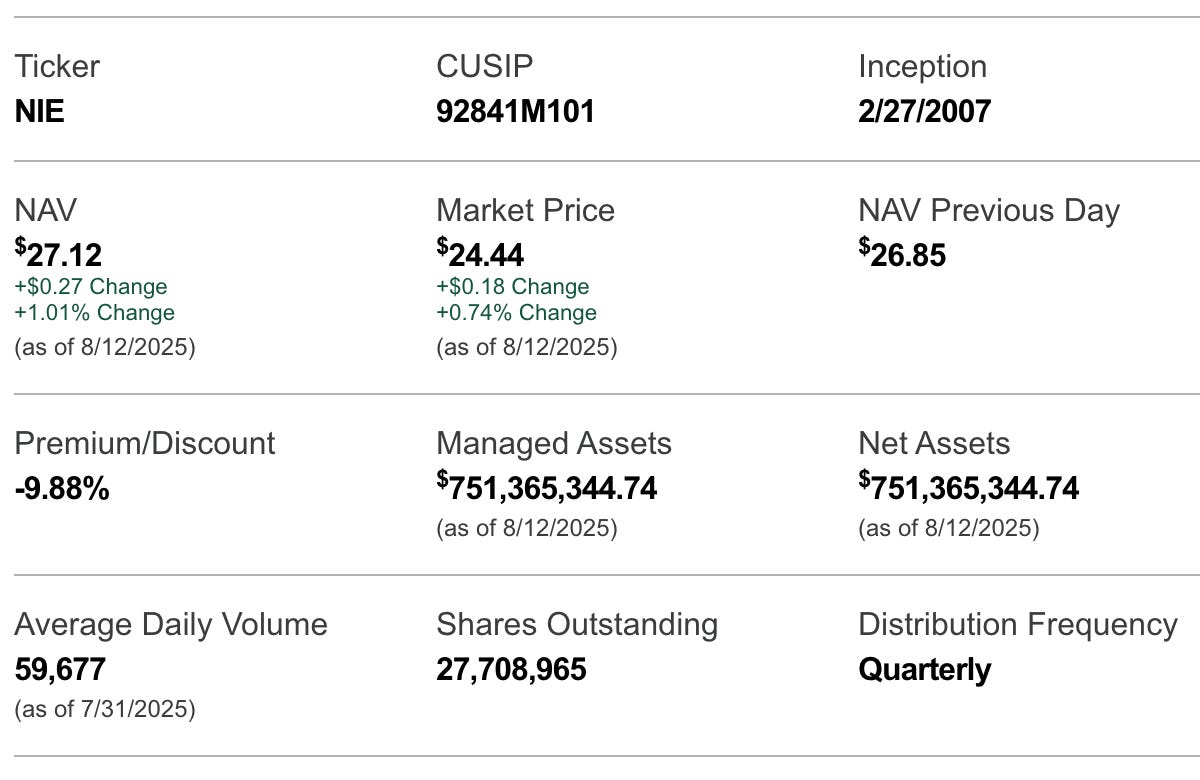Click the NAV Previous Day value $26.85
Image resolution: width=1200 pixels, height=780 pixels.
click(x=902, y=255)
